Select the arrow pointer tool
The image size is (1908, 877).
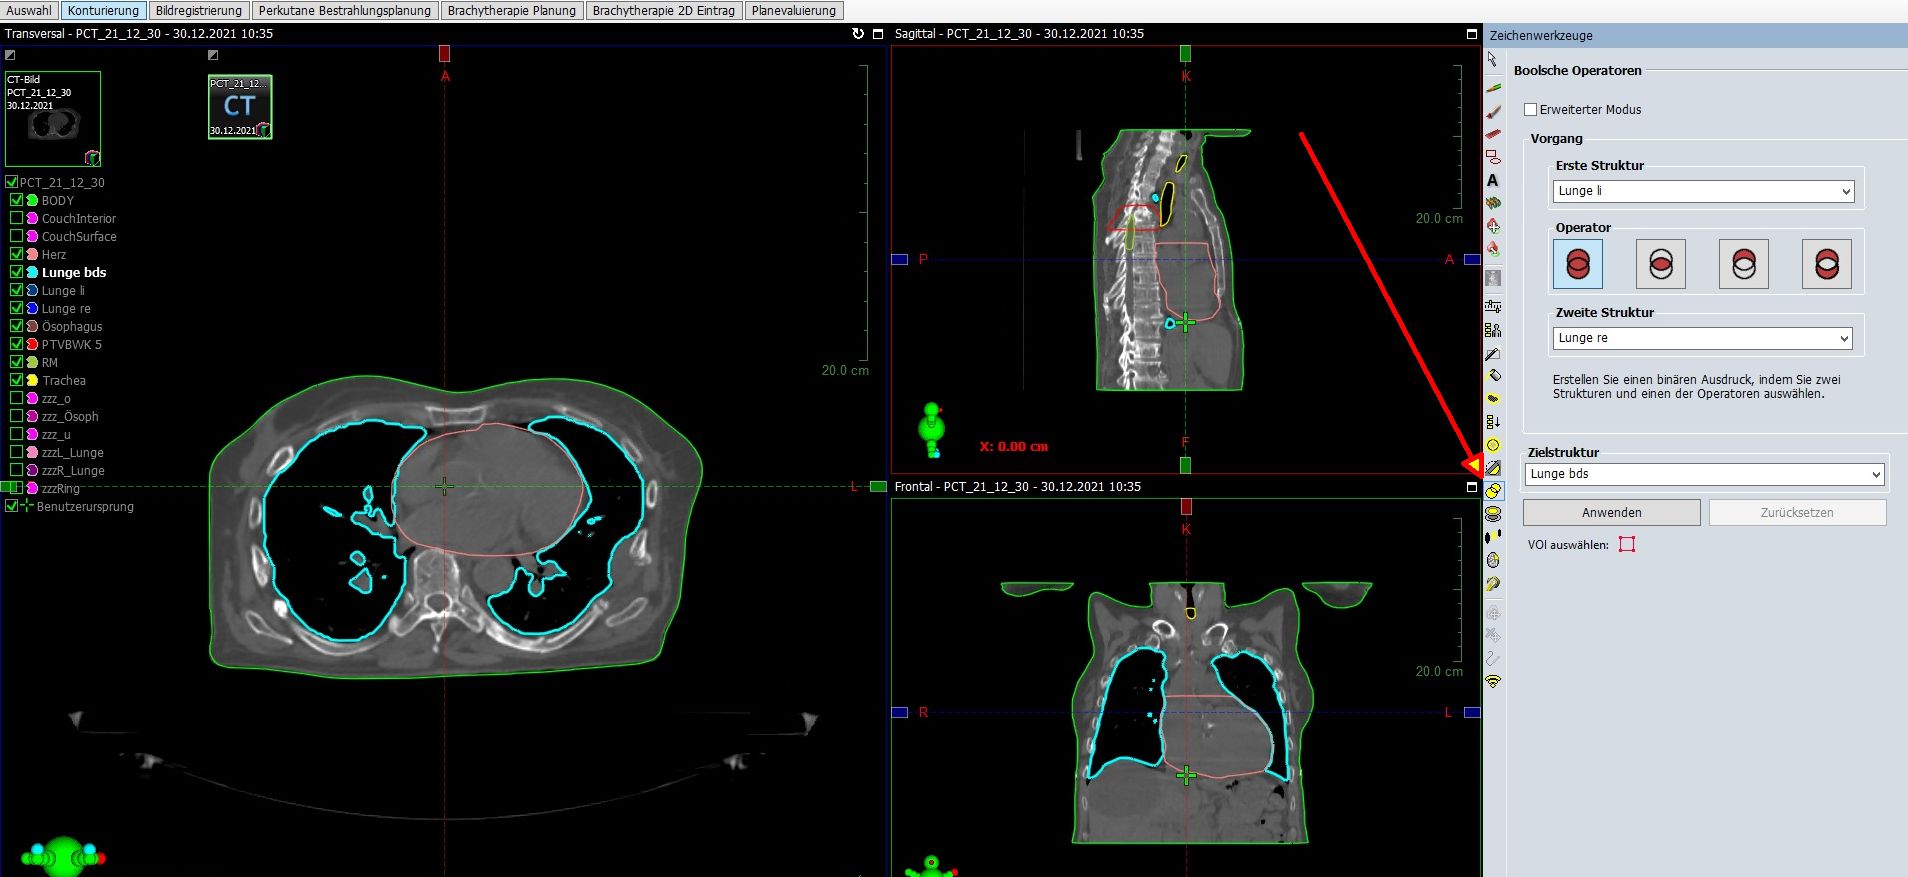tap(1492, 60)
